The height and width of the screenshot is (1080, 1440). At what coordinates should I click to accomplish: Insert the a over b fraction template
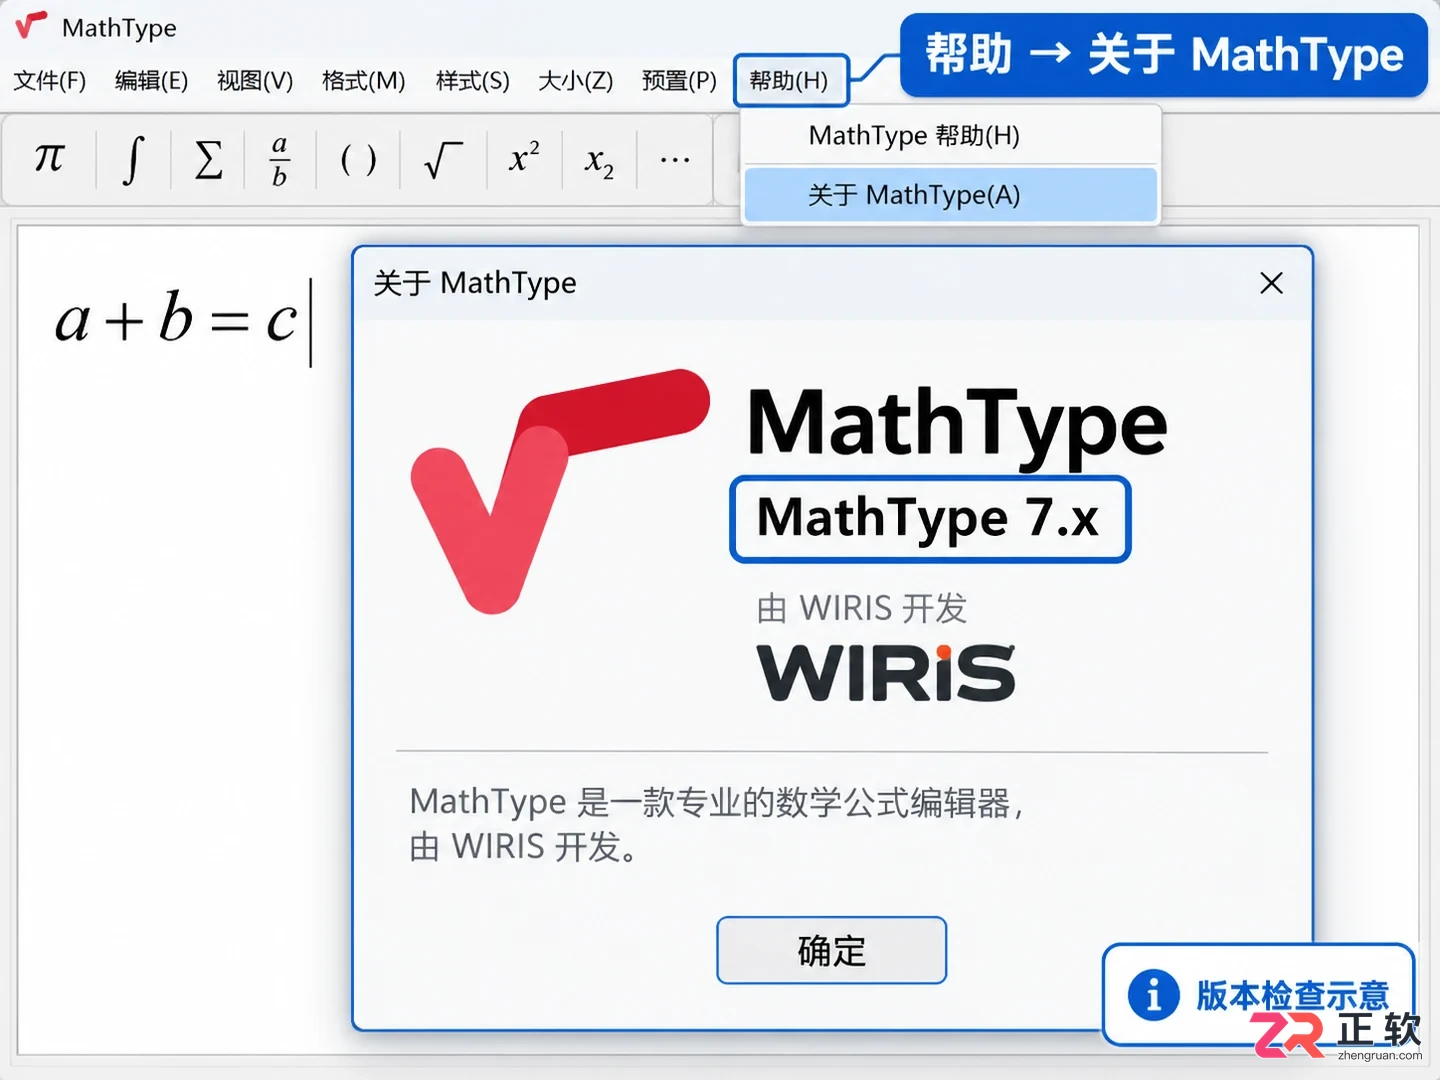[280, 159]
